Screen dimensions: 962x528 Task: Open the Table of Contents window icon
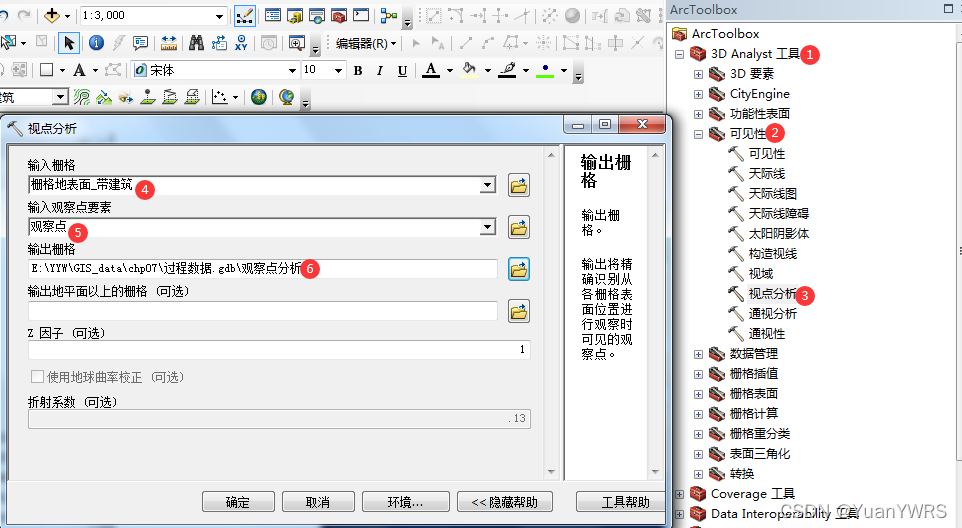pyautogui.click(x=273, y=15)
